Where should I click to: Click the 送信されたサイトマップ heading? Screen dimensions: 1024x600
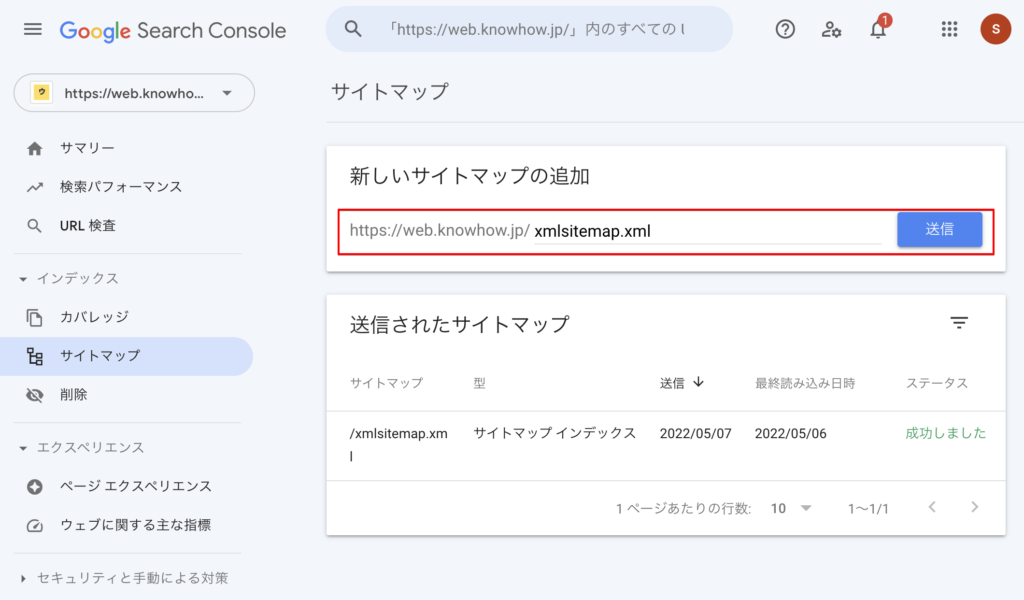459,324
